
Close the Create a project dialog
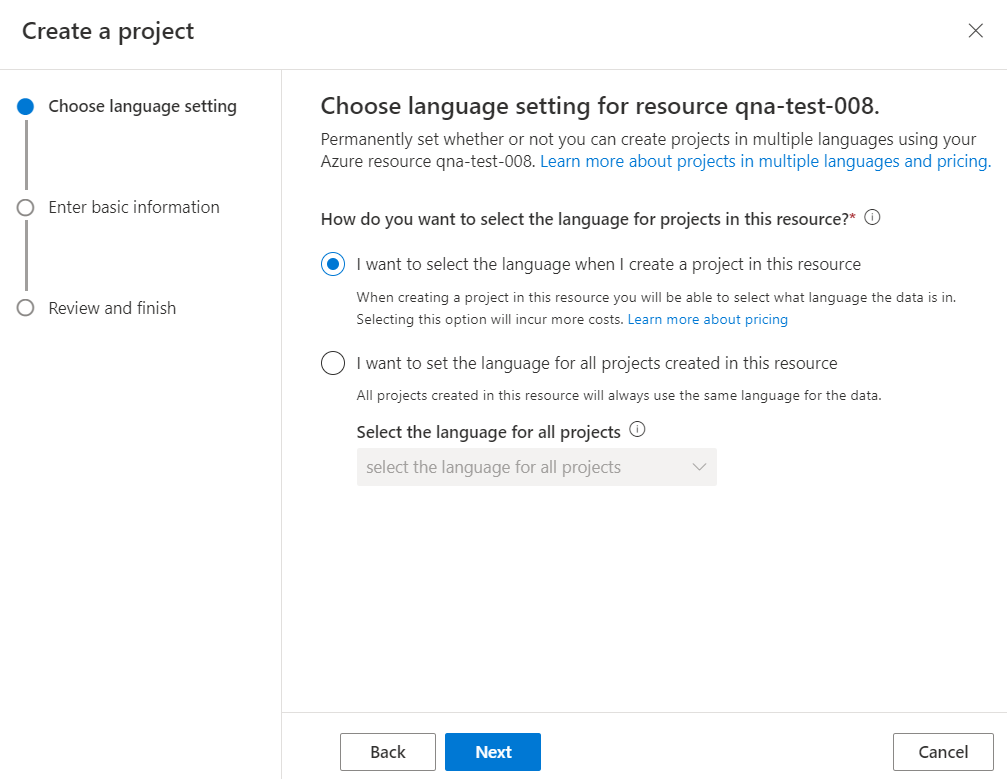pyautogui.click(x=976, y=31)
